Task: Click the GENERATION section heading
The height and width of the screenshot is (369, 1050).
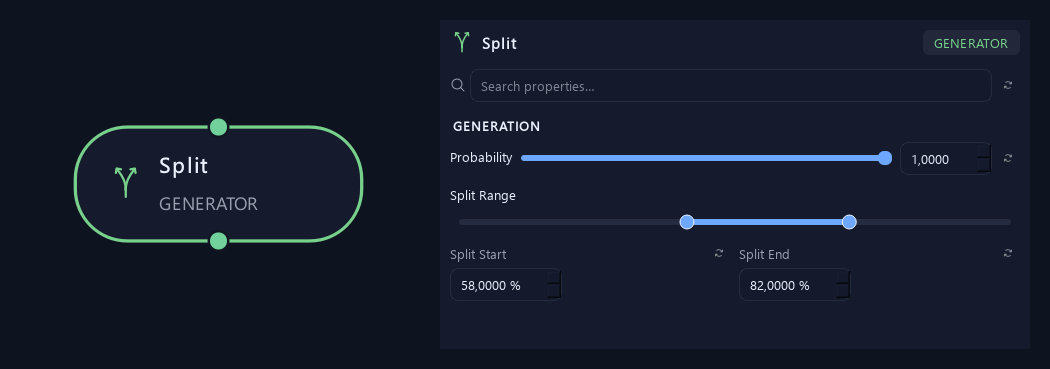Action: tap(496, 126)
